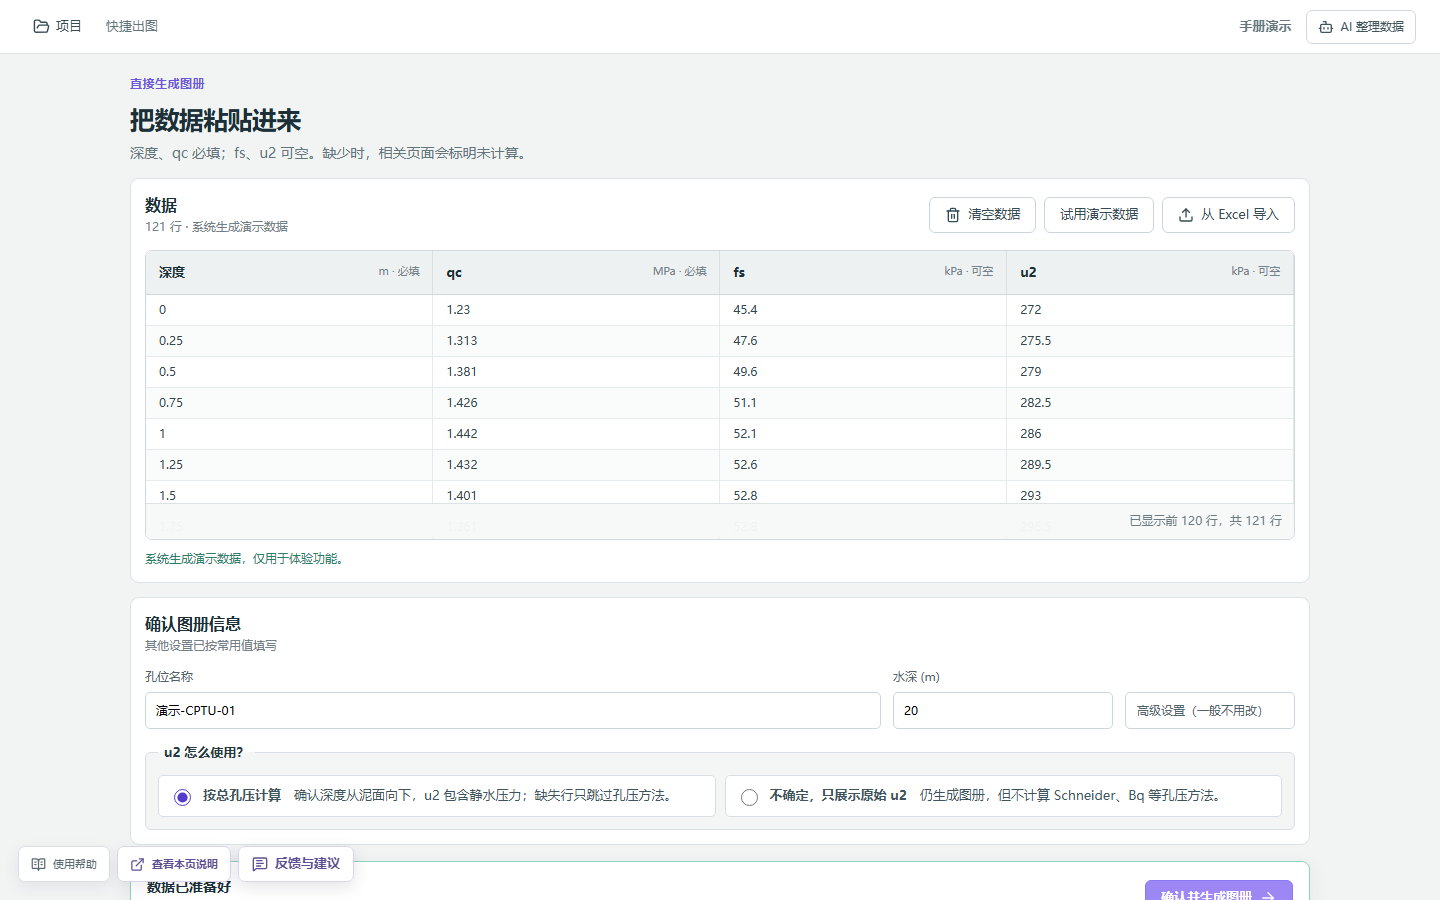
Task: Click the qc column header
Action: click(x=576, y=272)
